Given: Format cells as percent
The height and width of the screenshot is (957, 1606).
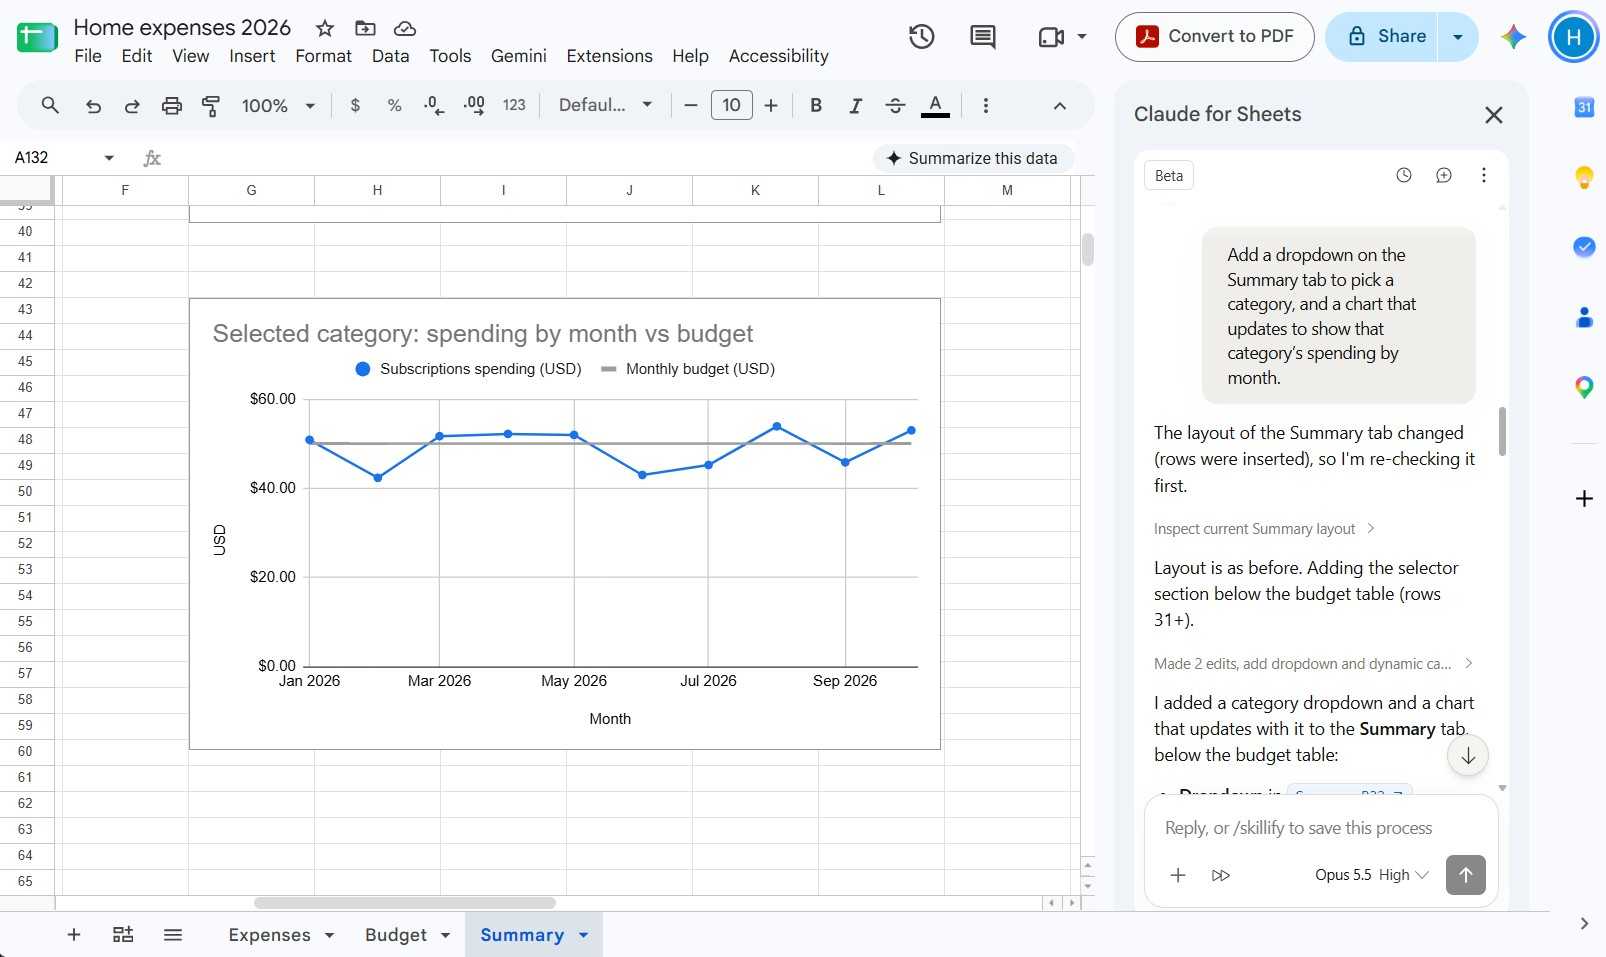Looking at the screenshot, I should click(x=394, y=105).
